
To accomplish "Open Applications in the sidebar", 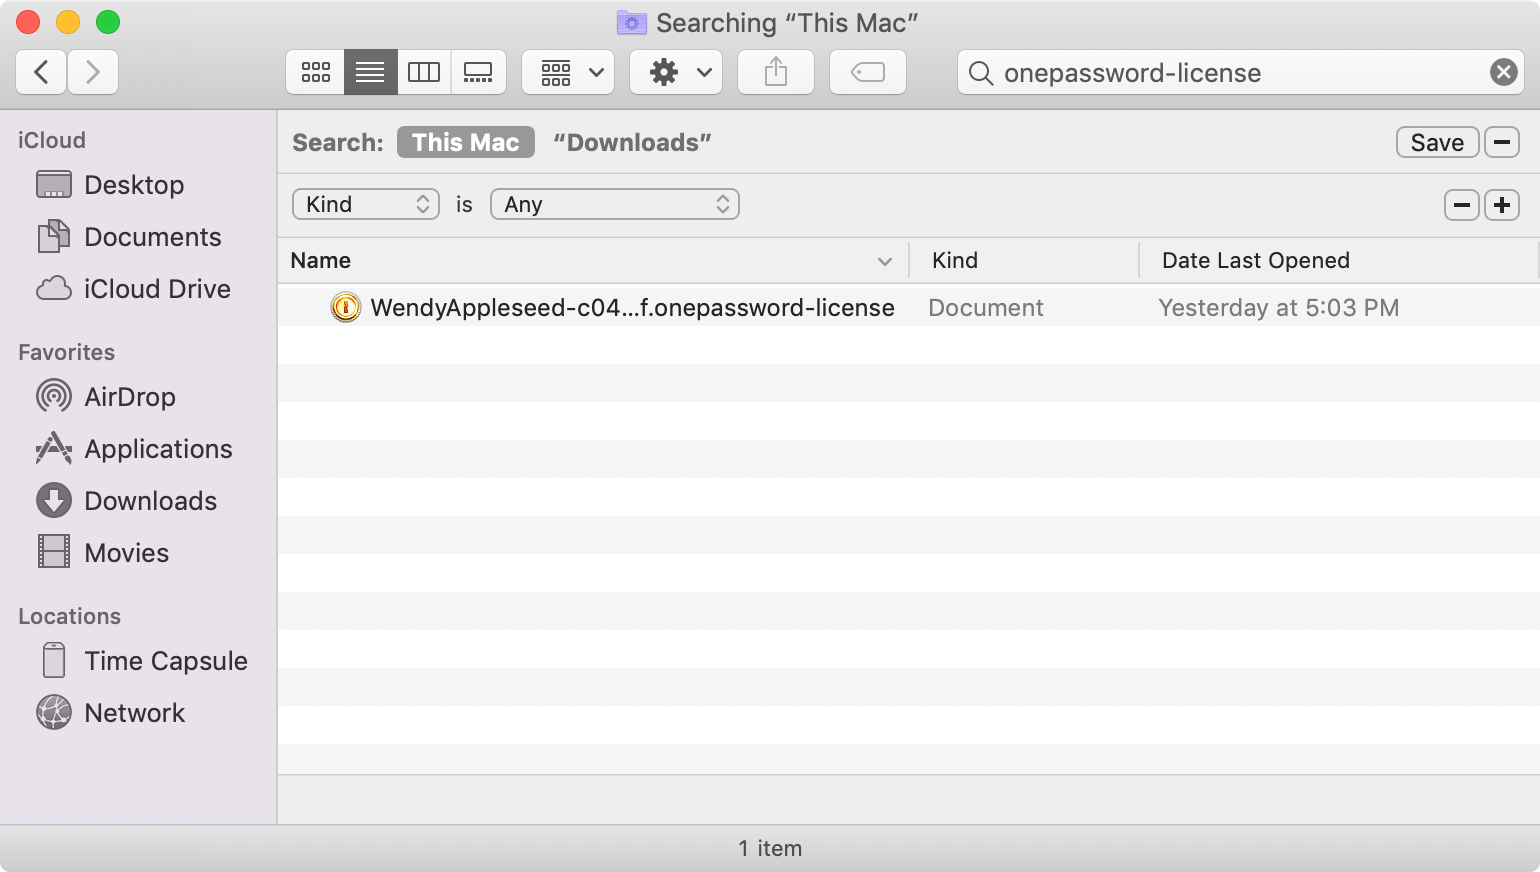I will pos(158,449).
